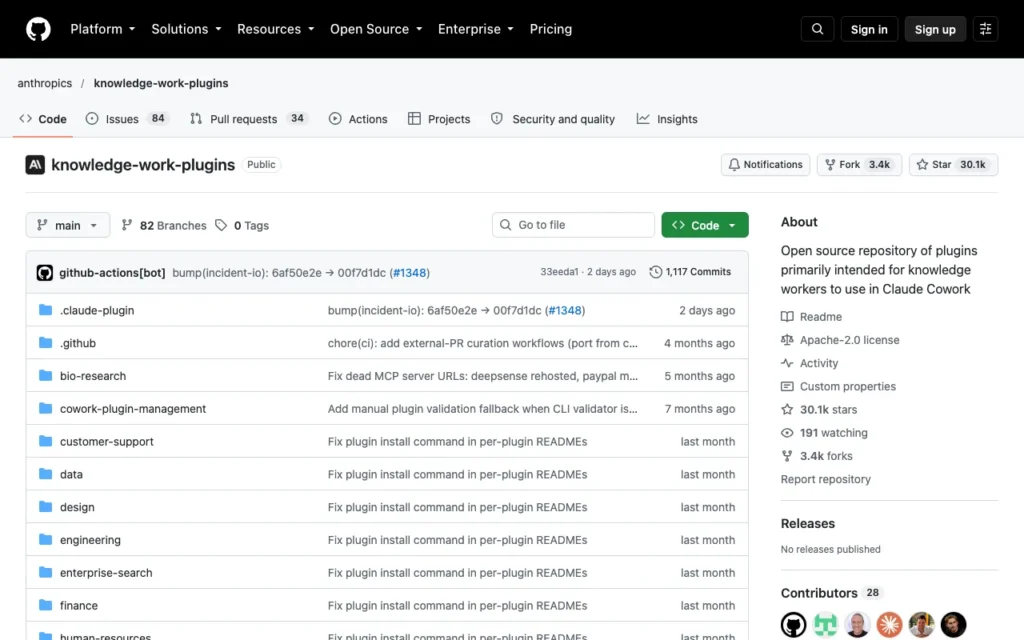
Task: Click the knowledge-work-plugins breadcrumb link
Action: (x=161, y=83)
